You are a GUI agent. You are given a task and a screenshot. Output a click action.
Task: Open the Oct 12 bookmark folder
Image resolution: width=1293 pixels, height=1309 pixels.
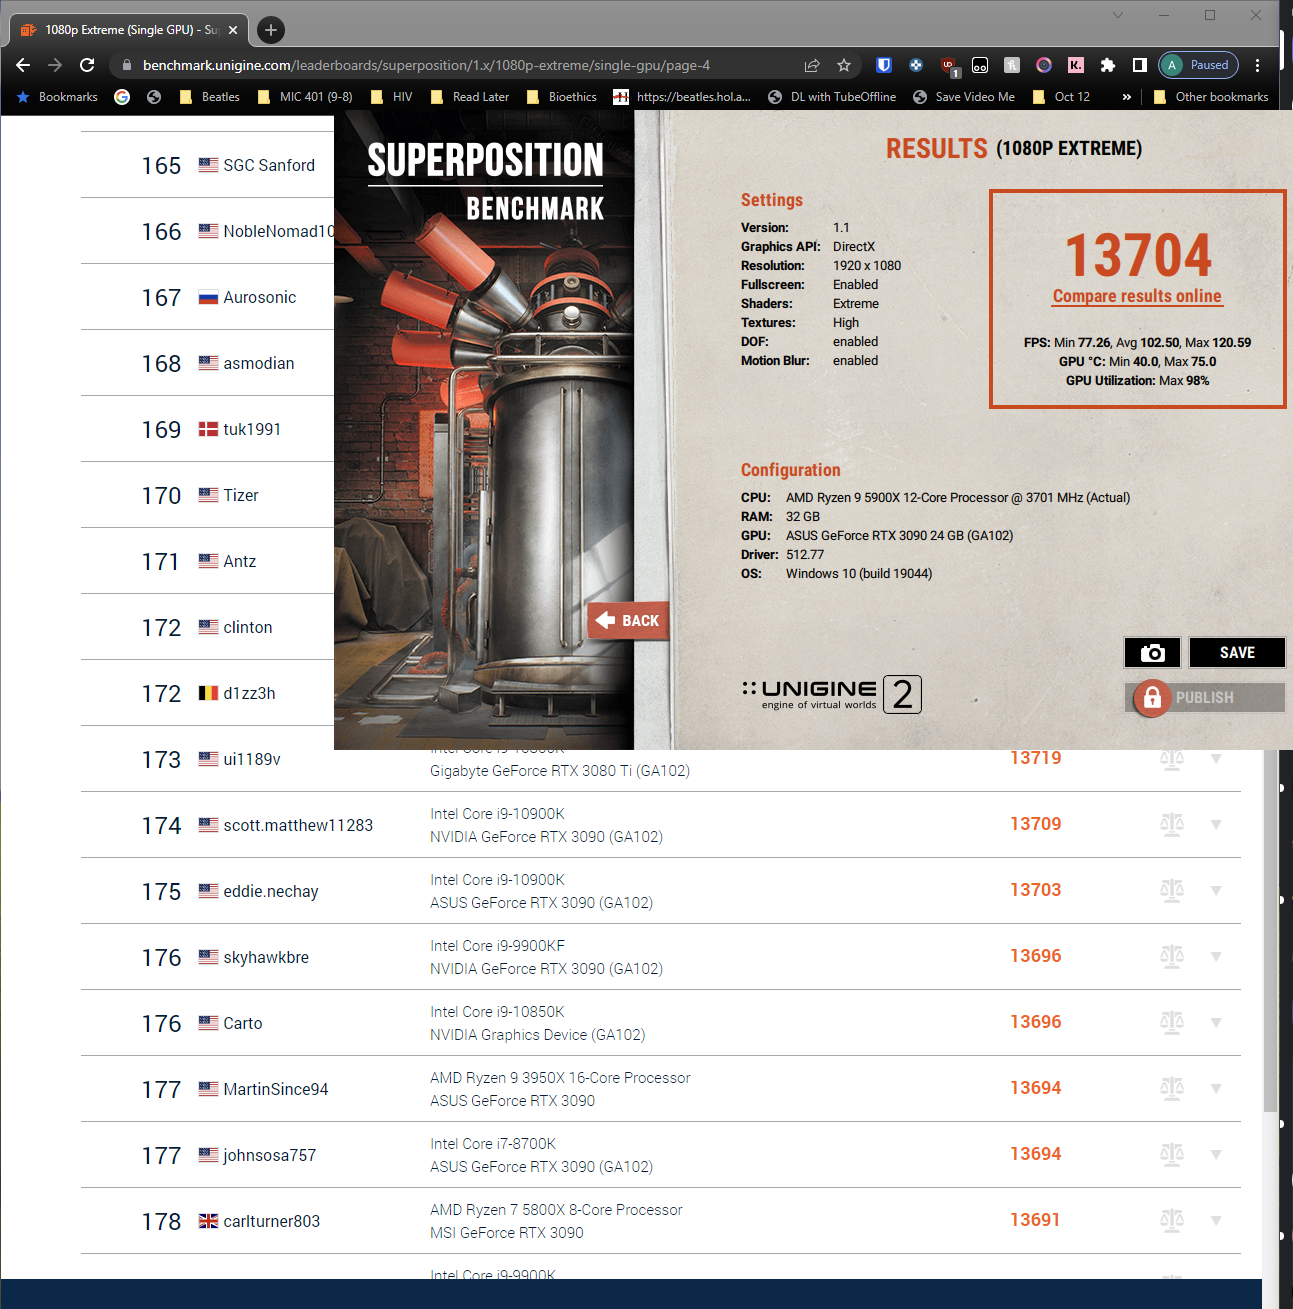1061,97
